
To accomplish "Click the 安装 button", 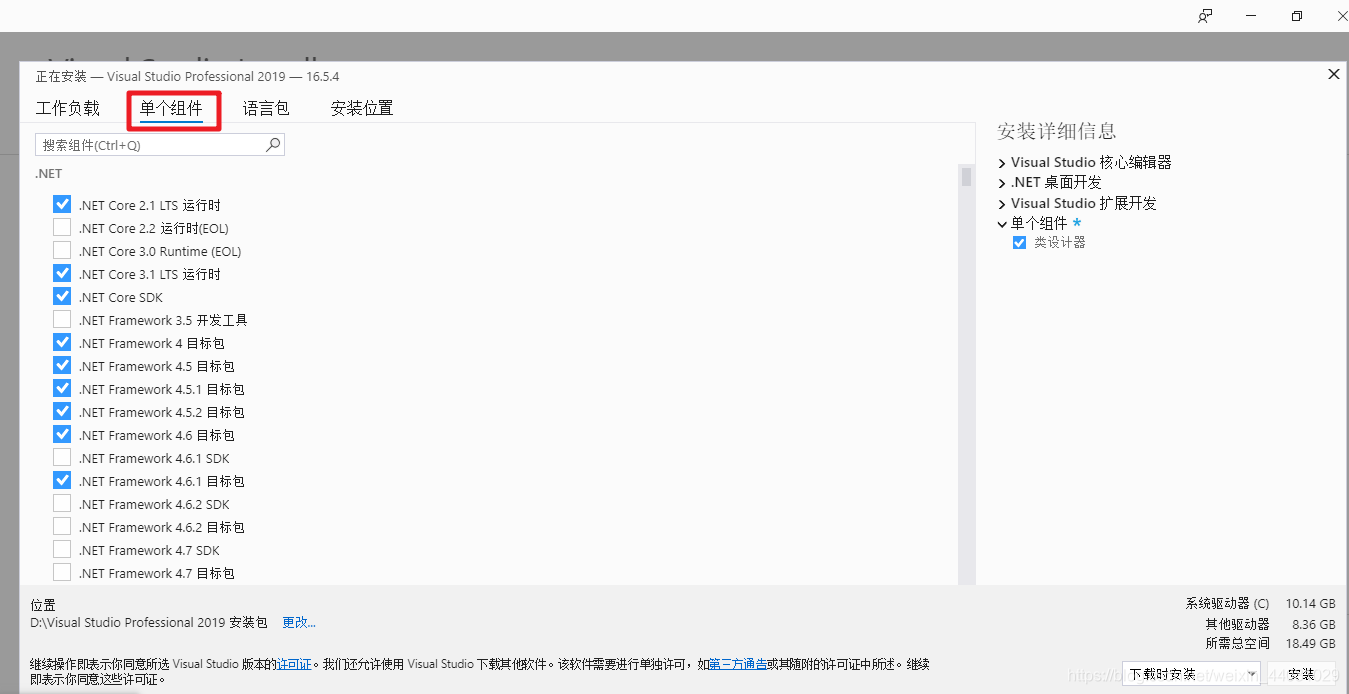I will pyautogui.click(x=1301, y=674).
